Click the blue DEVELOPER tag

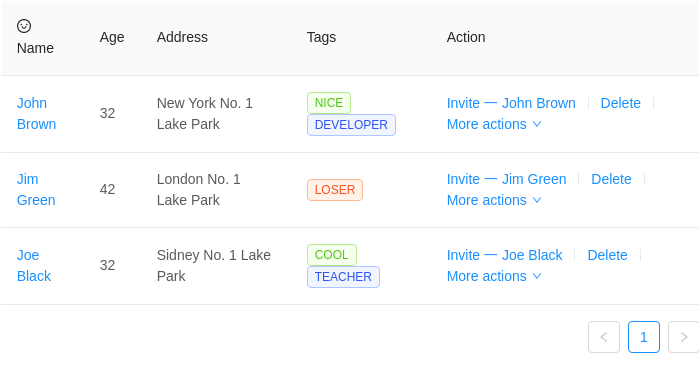pos(351,125)
